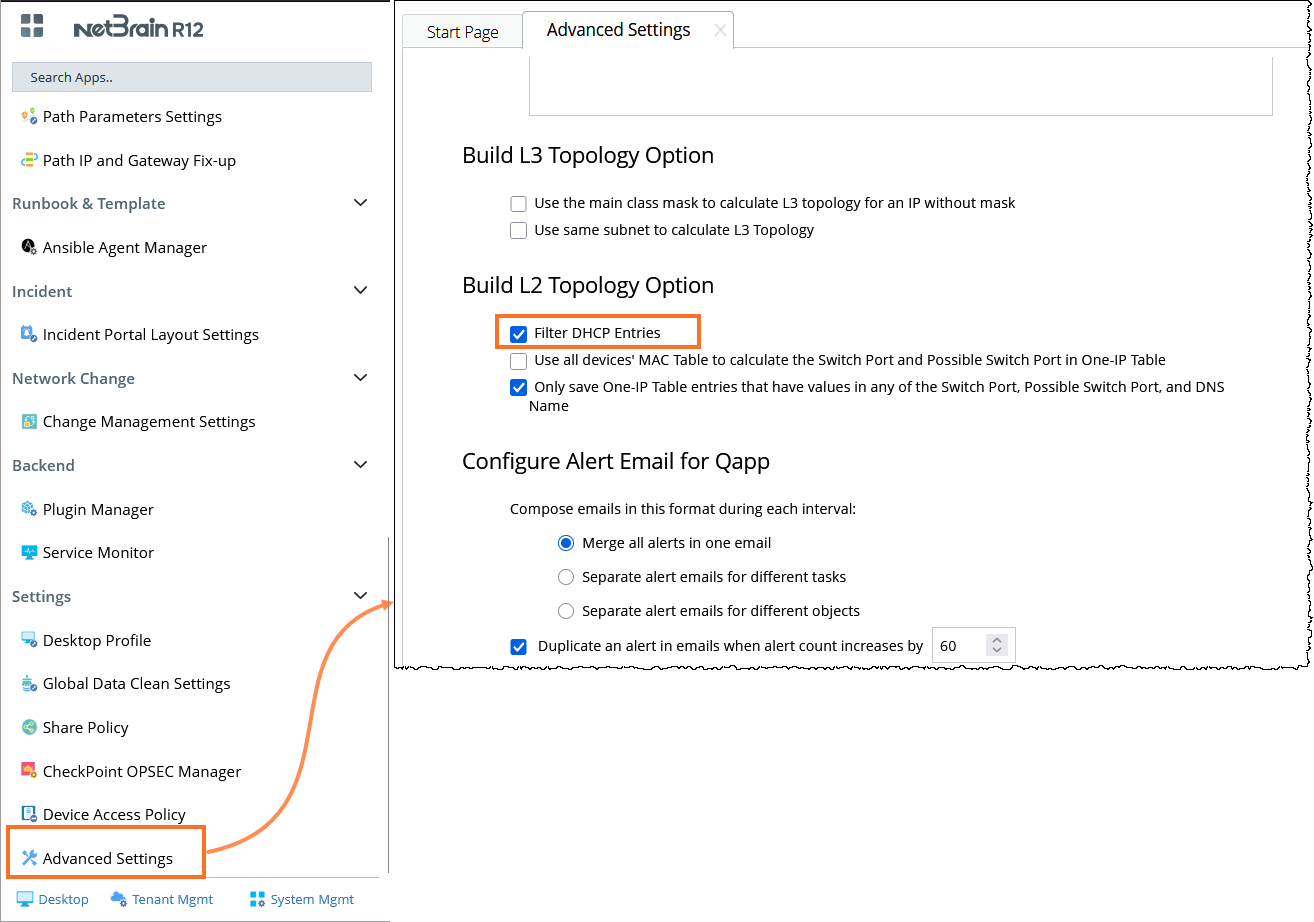The width and height of the screenshot is (1314, 922).
Task: Collapse the Settings section chevron
Action: click(361, 596)
